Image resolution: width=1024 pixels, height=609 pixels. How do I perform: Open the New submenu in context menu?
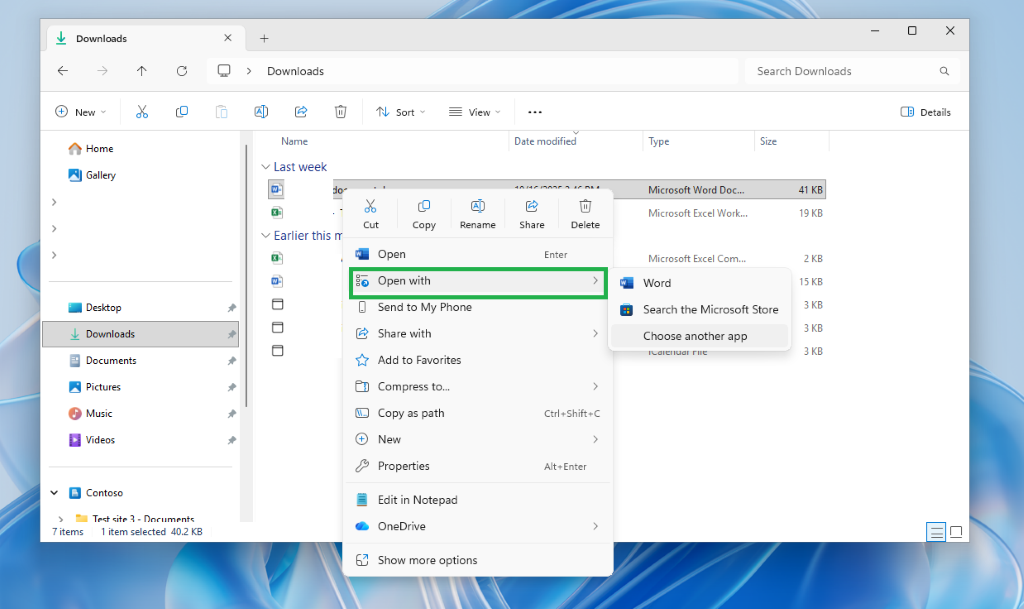(478, 439)
